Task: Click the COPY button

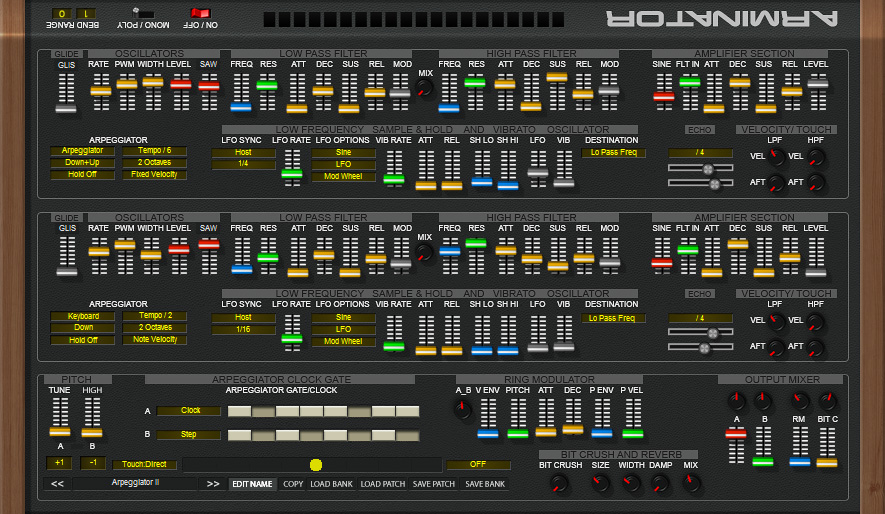Action: (293, 484)
